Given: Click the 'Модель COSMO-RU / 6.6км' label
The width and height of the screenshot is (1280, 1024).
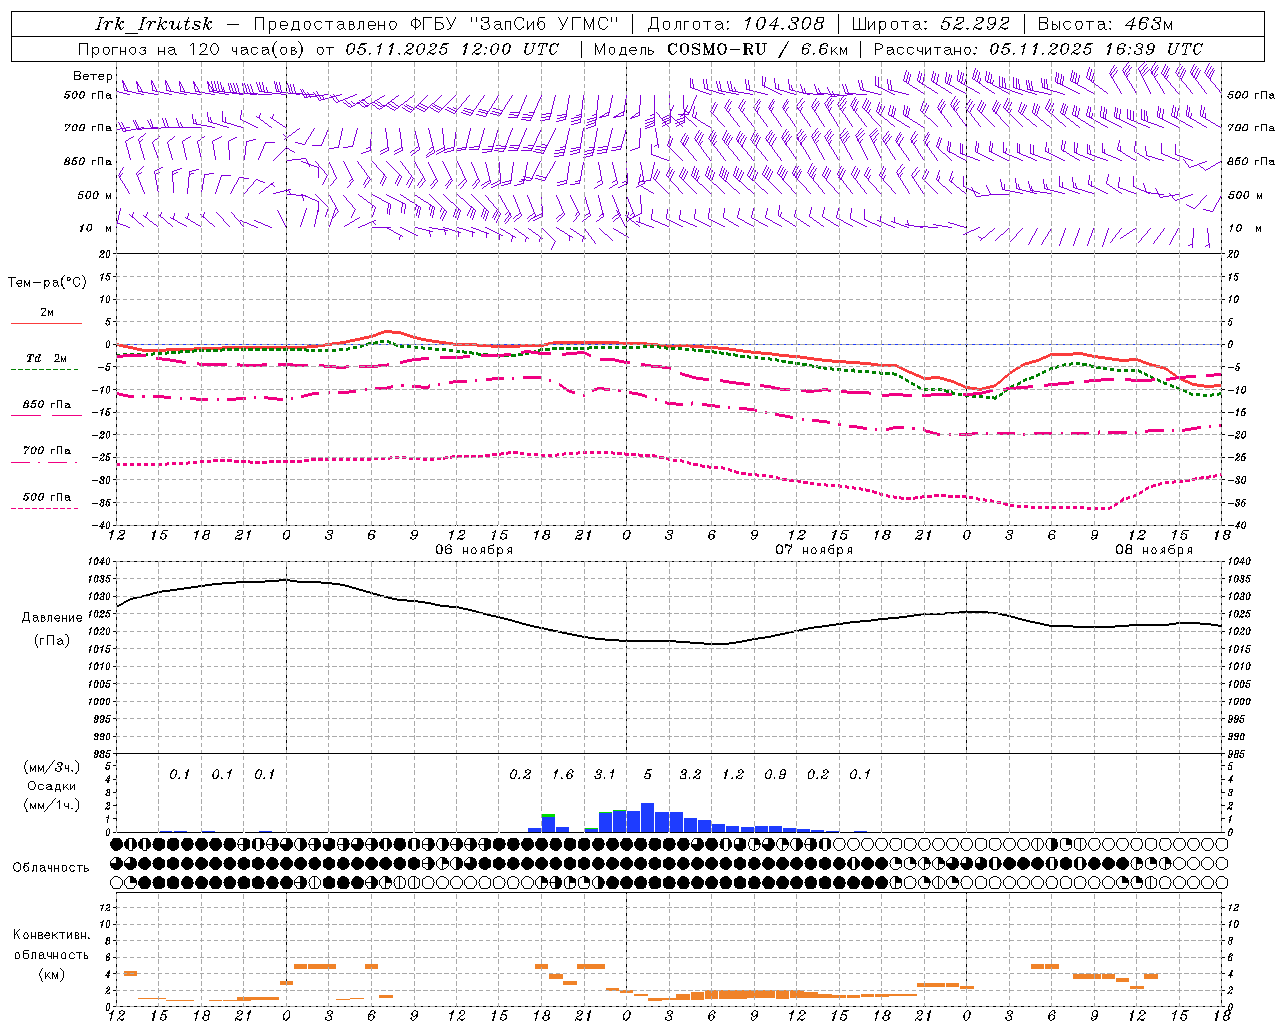Looking at the screenshot, I should point(721,49).
